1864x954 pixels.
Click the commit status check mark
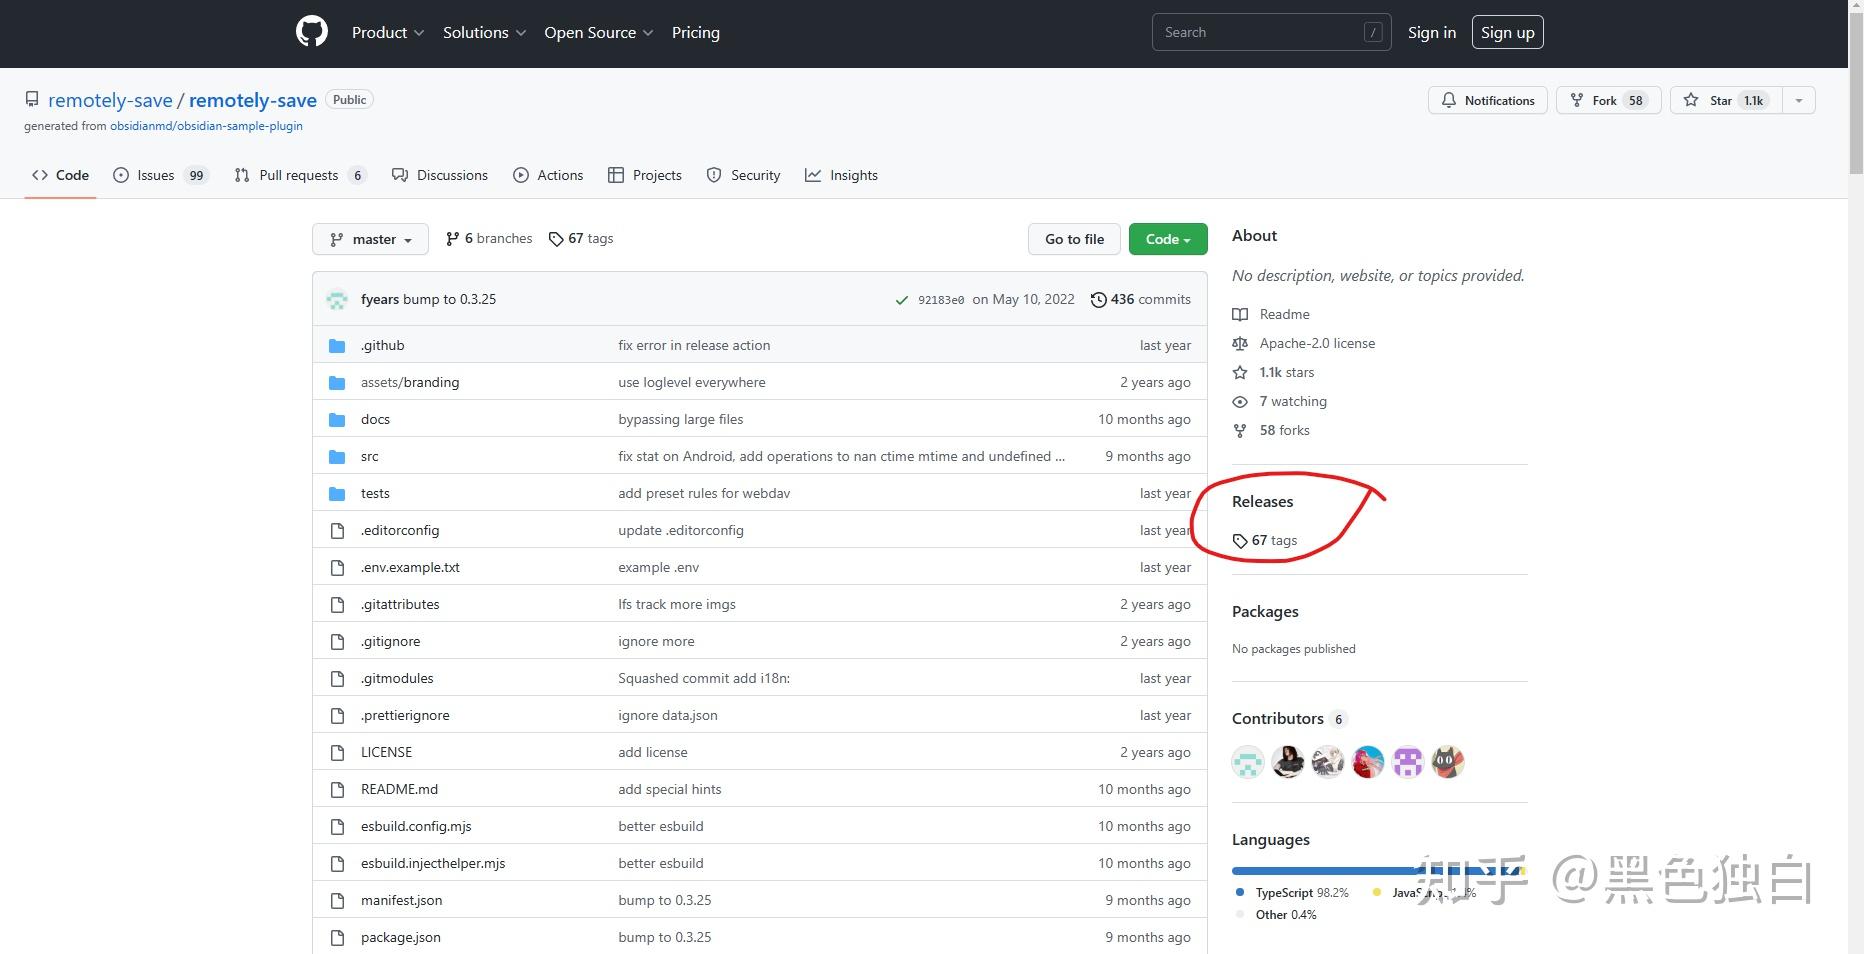coord(902,300)
